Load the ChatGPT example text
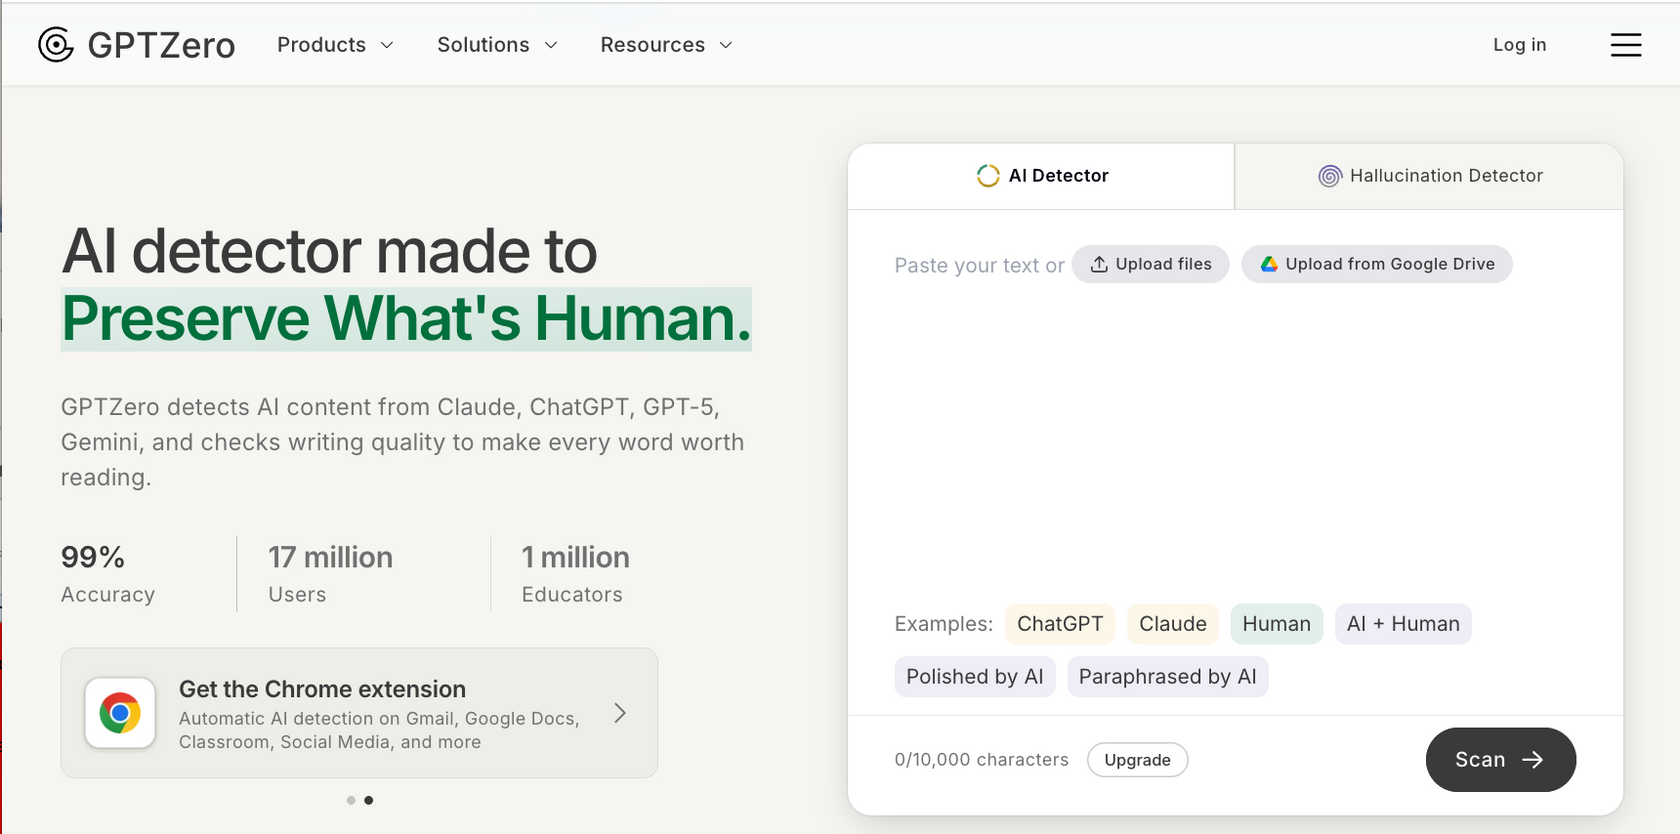Screen dimensions: 1680x834 point(1060,624)
